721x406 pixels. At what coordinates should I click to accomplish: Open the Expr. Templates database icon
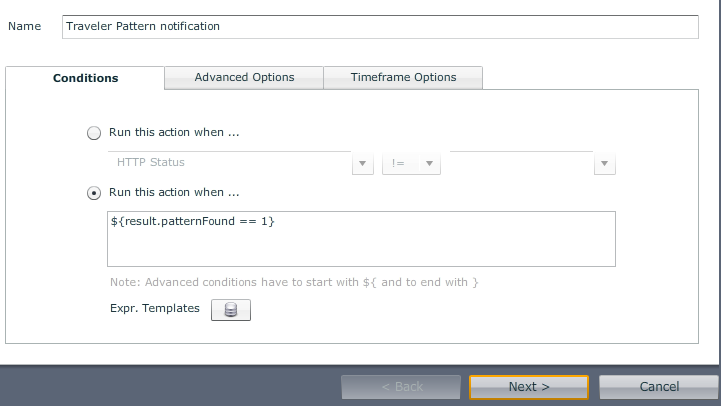click(x=231, y=310)
